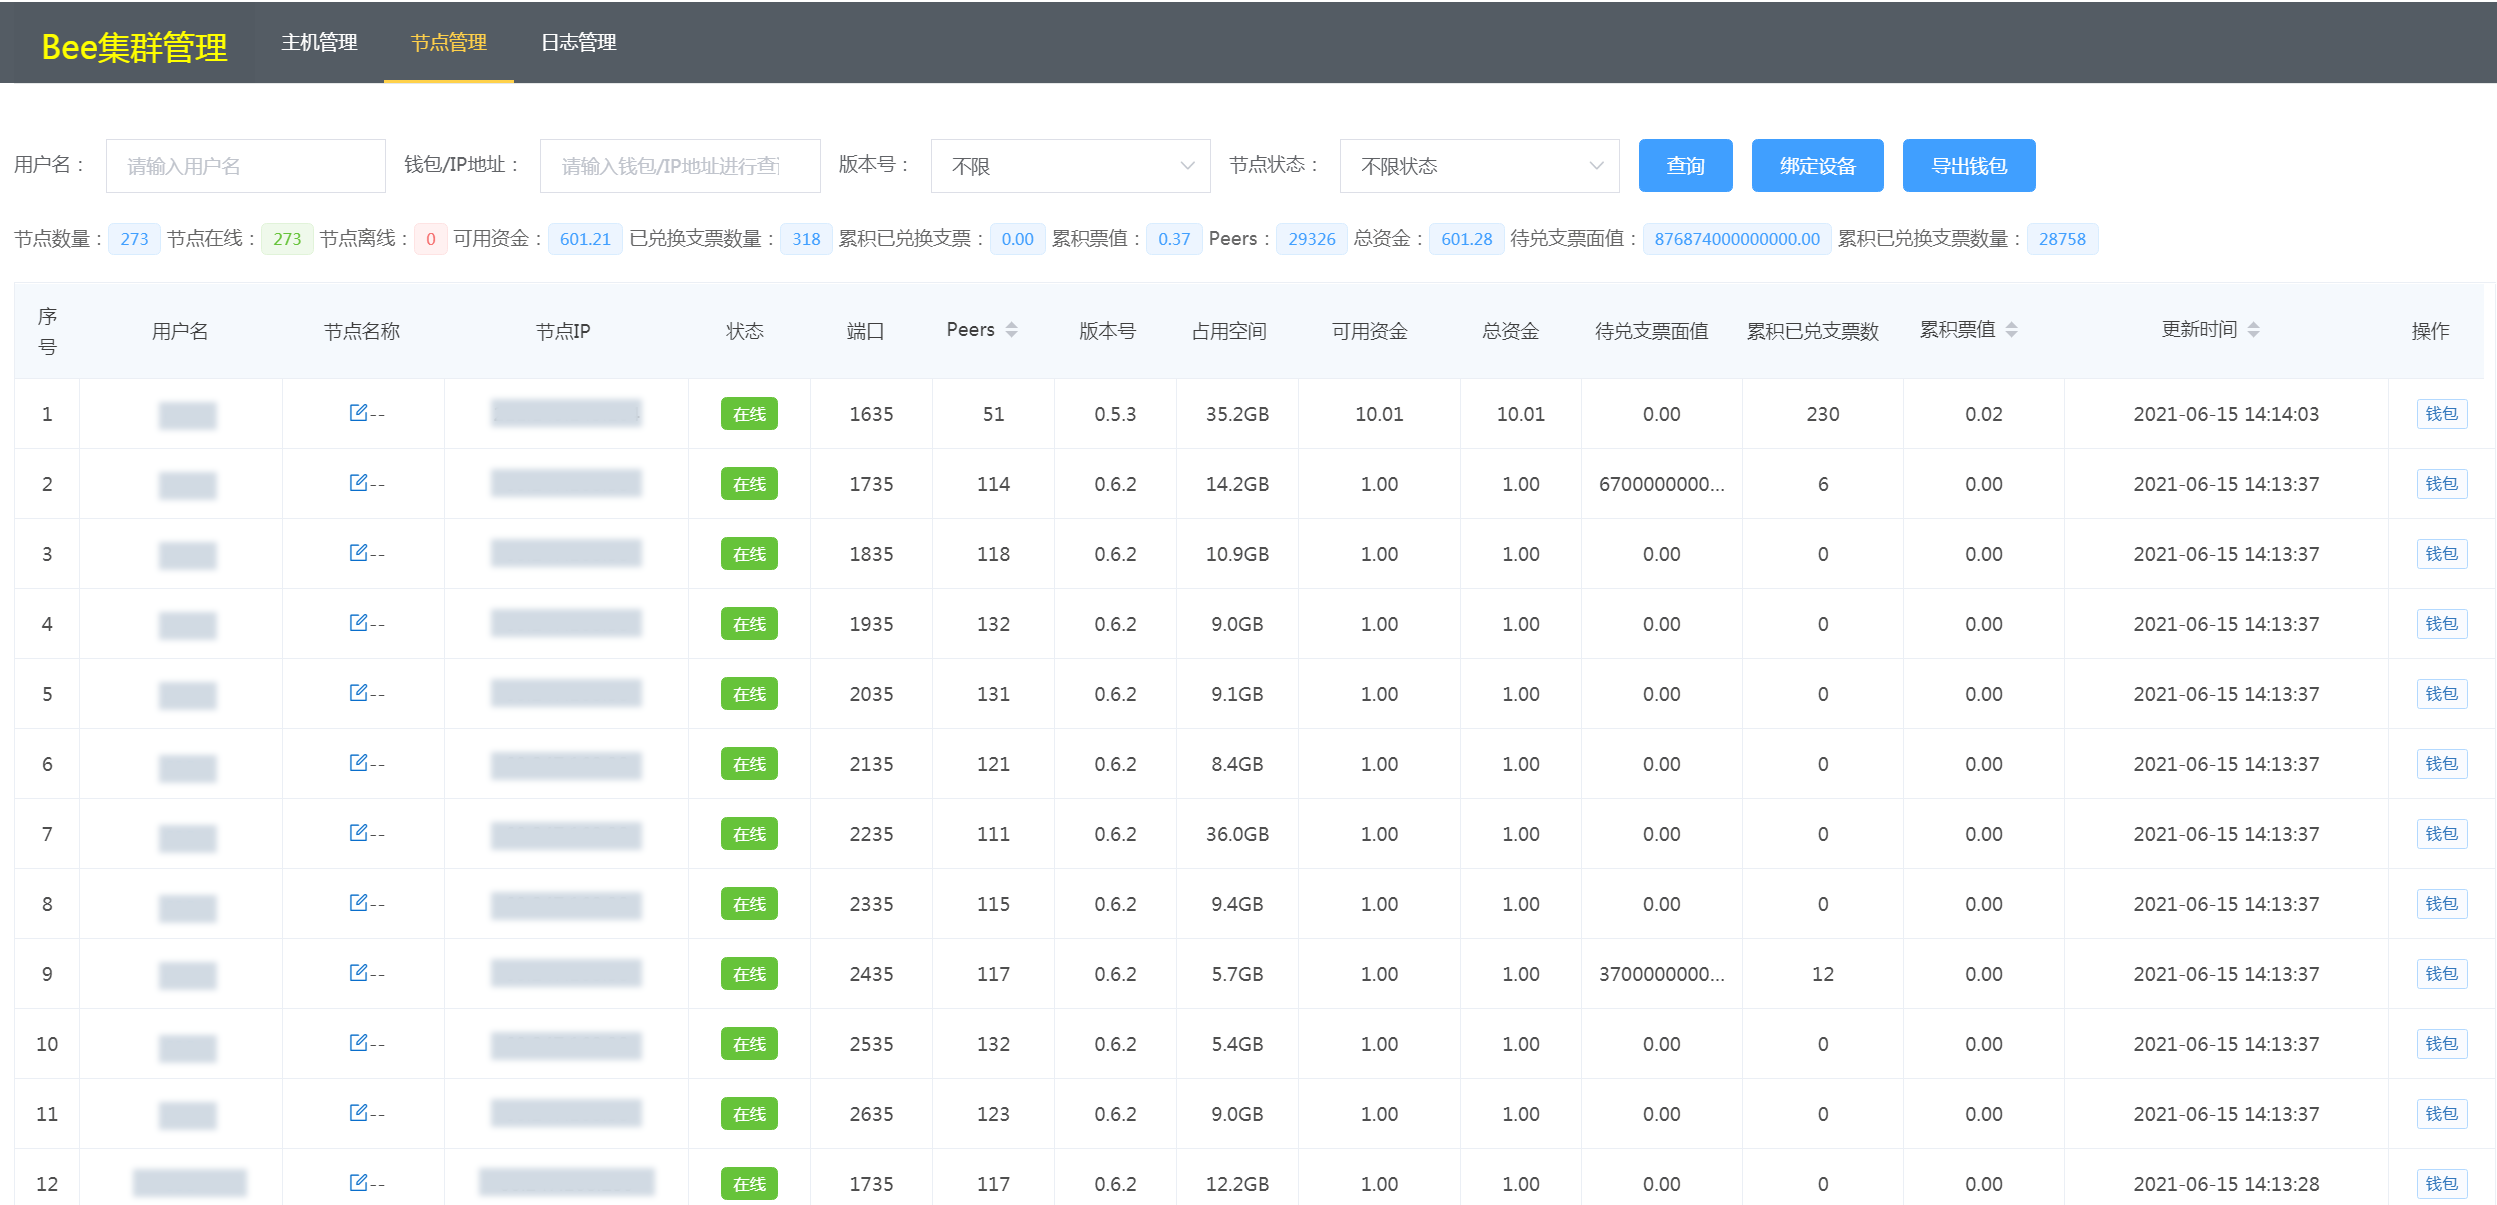Click edit node name icon in row 9
Image resolution: width=2497 pixels, height=1205 pixels.
[358, 973]
